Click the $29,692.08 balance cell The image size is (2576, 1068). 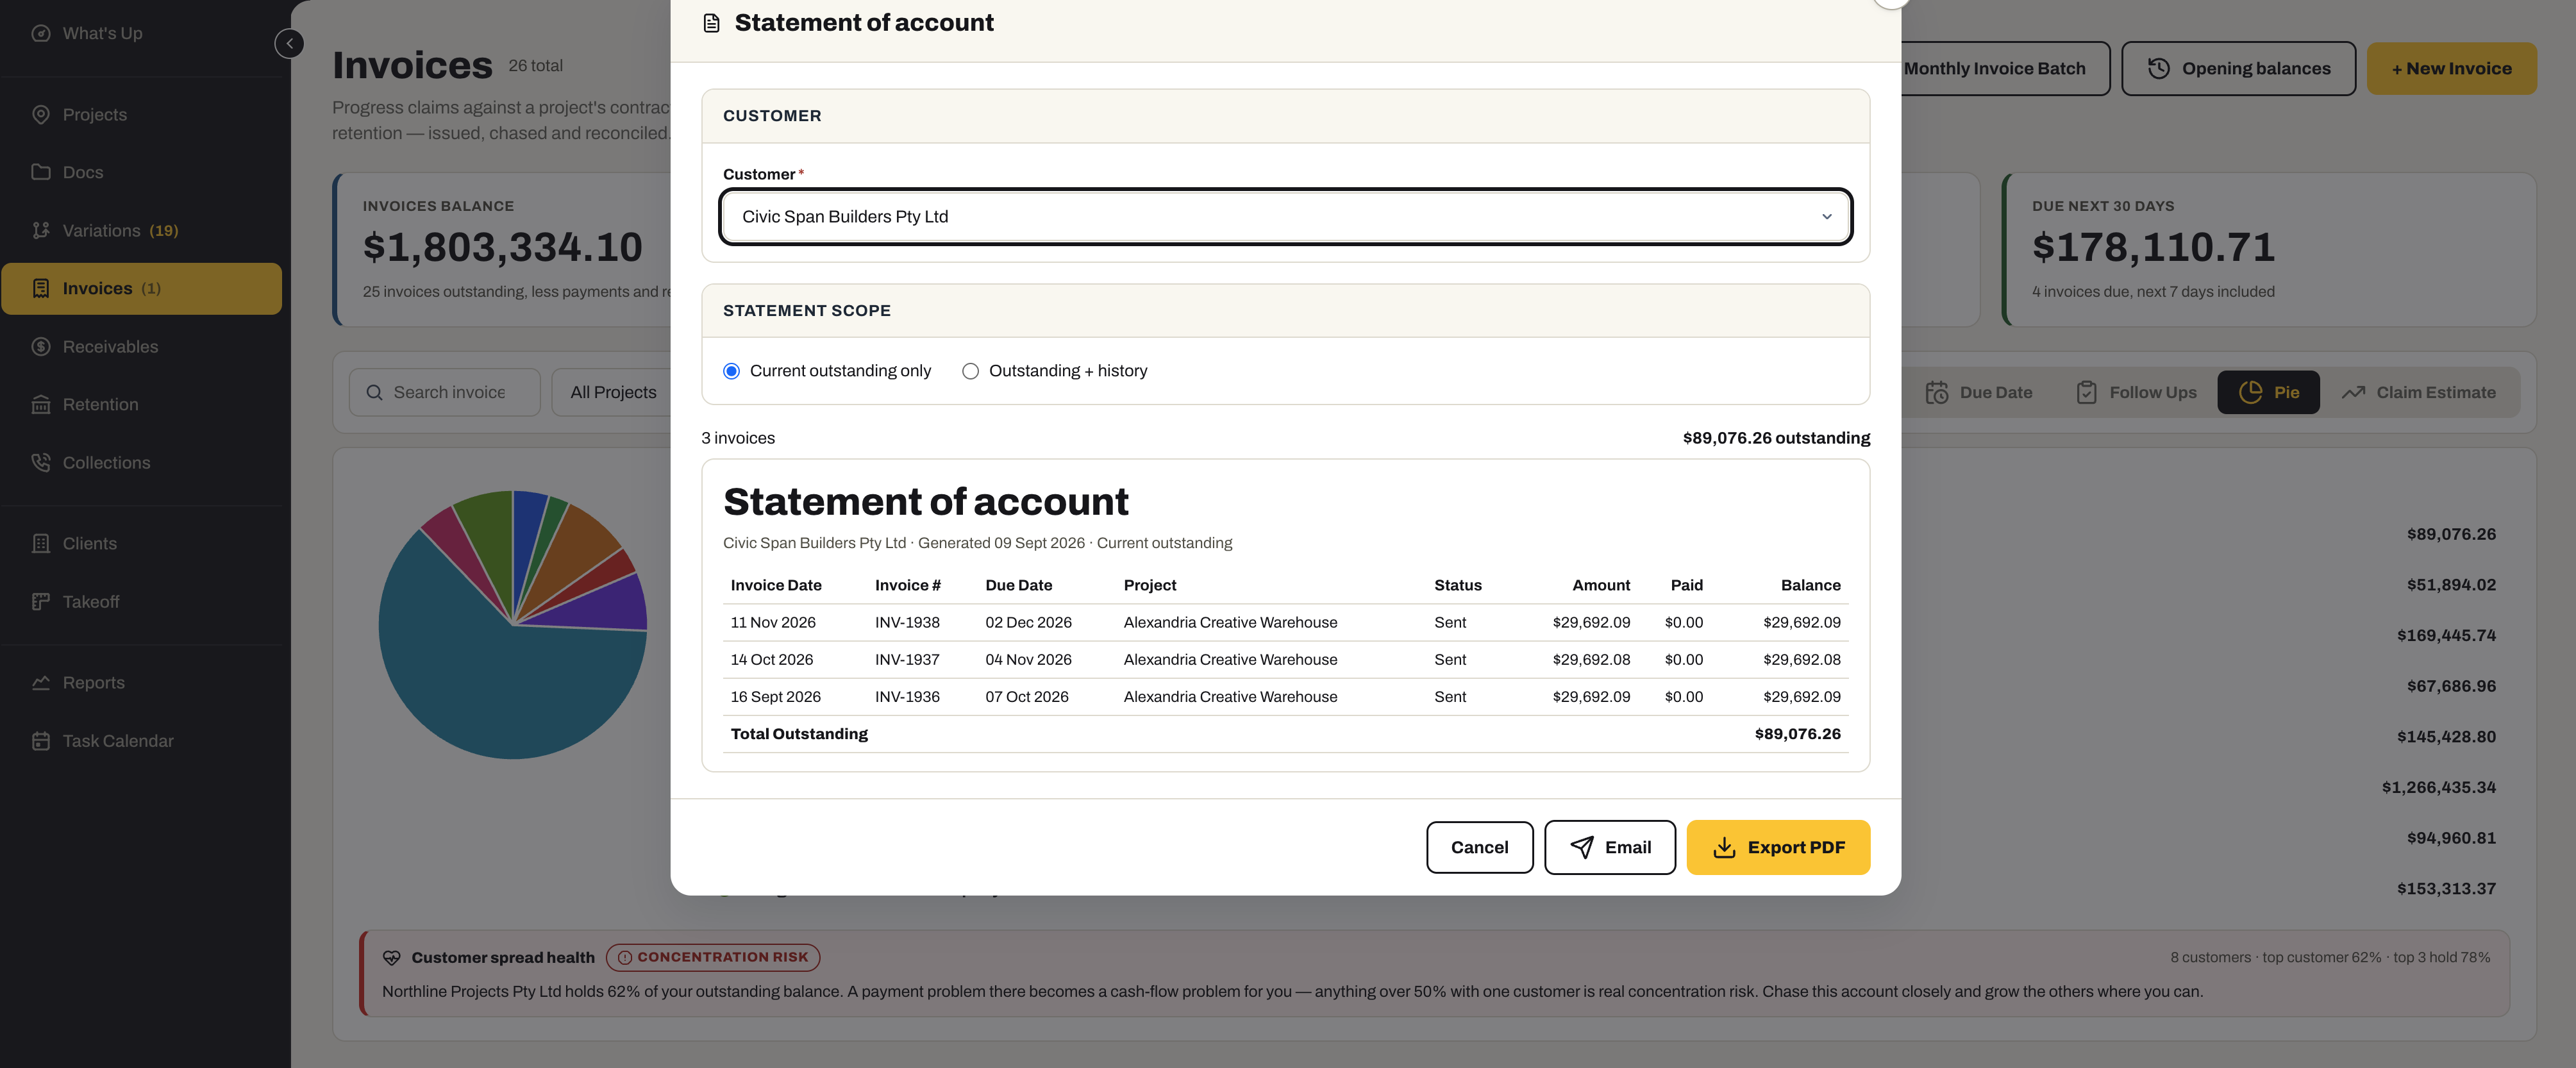(1801, 660)
